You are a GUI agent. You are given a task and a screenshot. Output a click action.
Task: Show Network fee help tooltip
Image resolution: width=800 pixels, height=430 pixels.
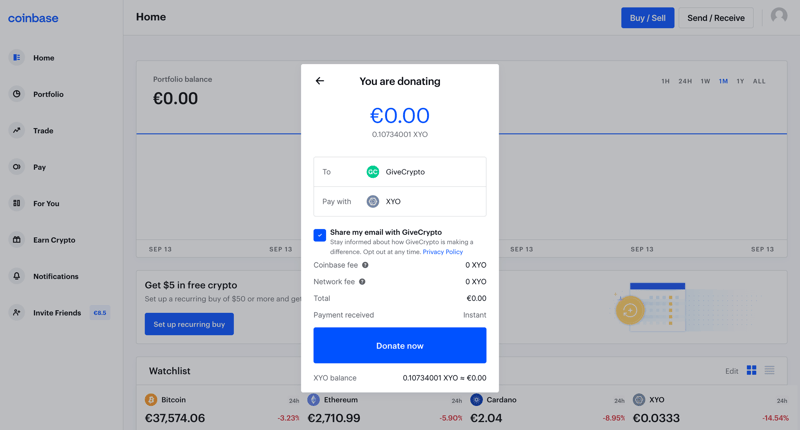click(362, 282)
